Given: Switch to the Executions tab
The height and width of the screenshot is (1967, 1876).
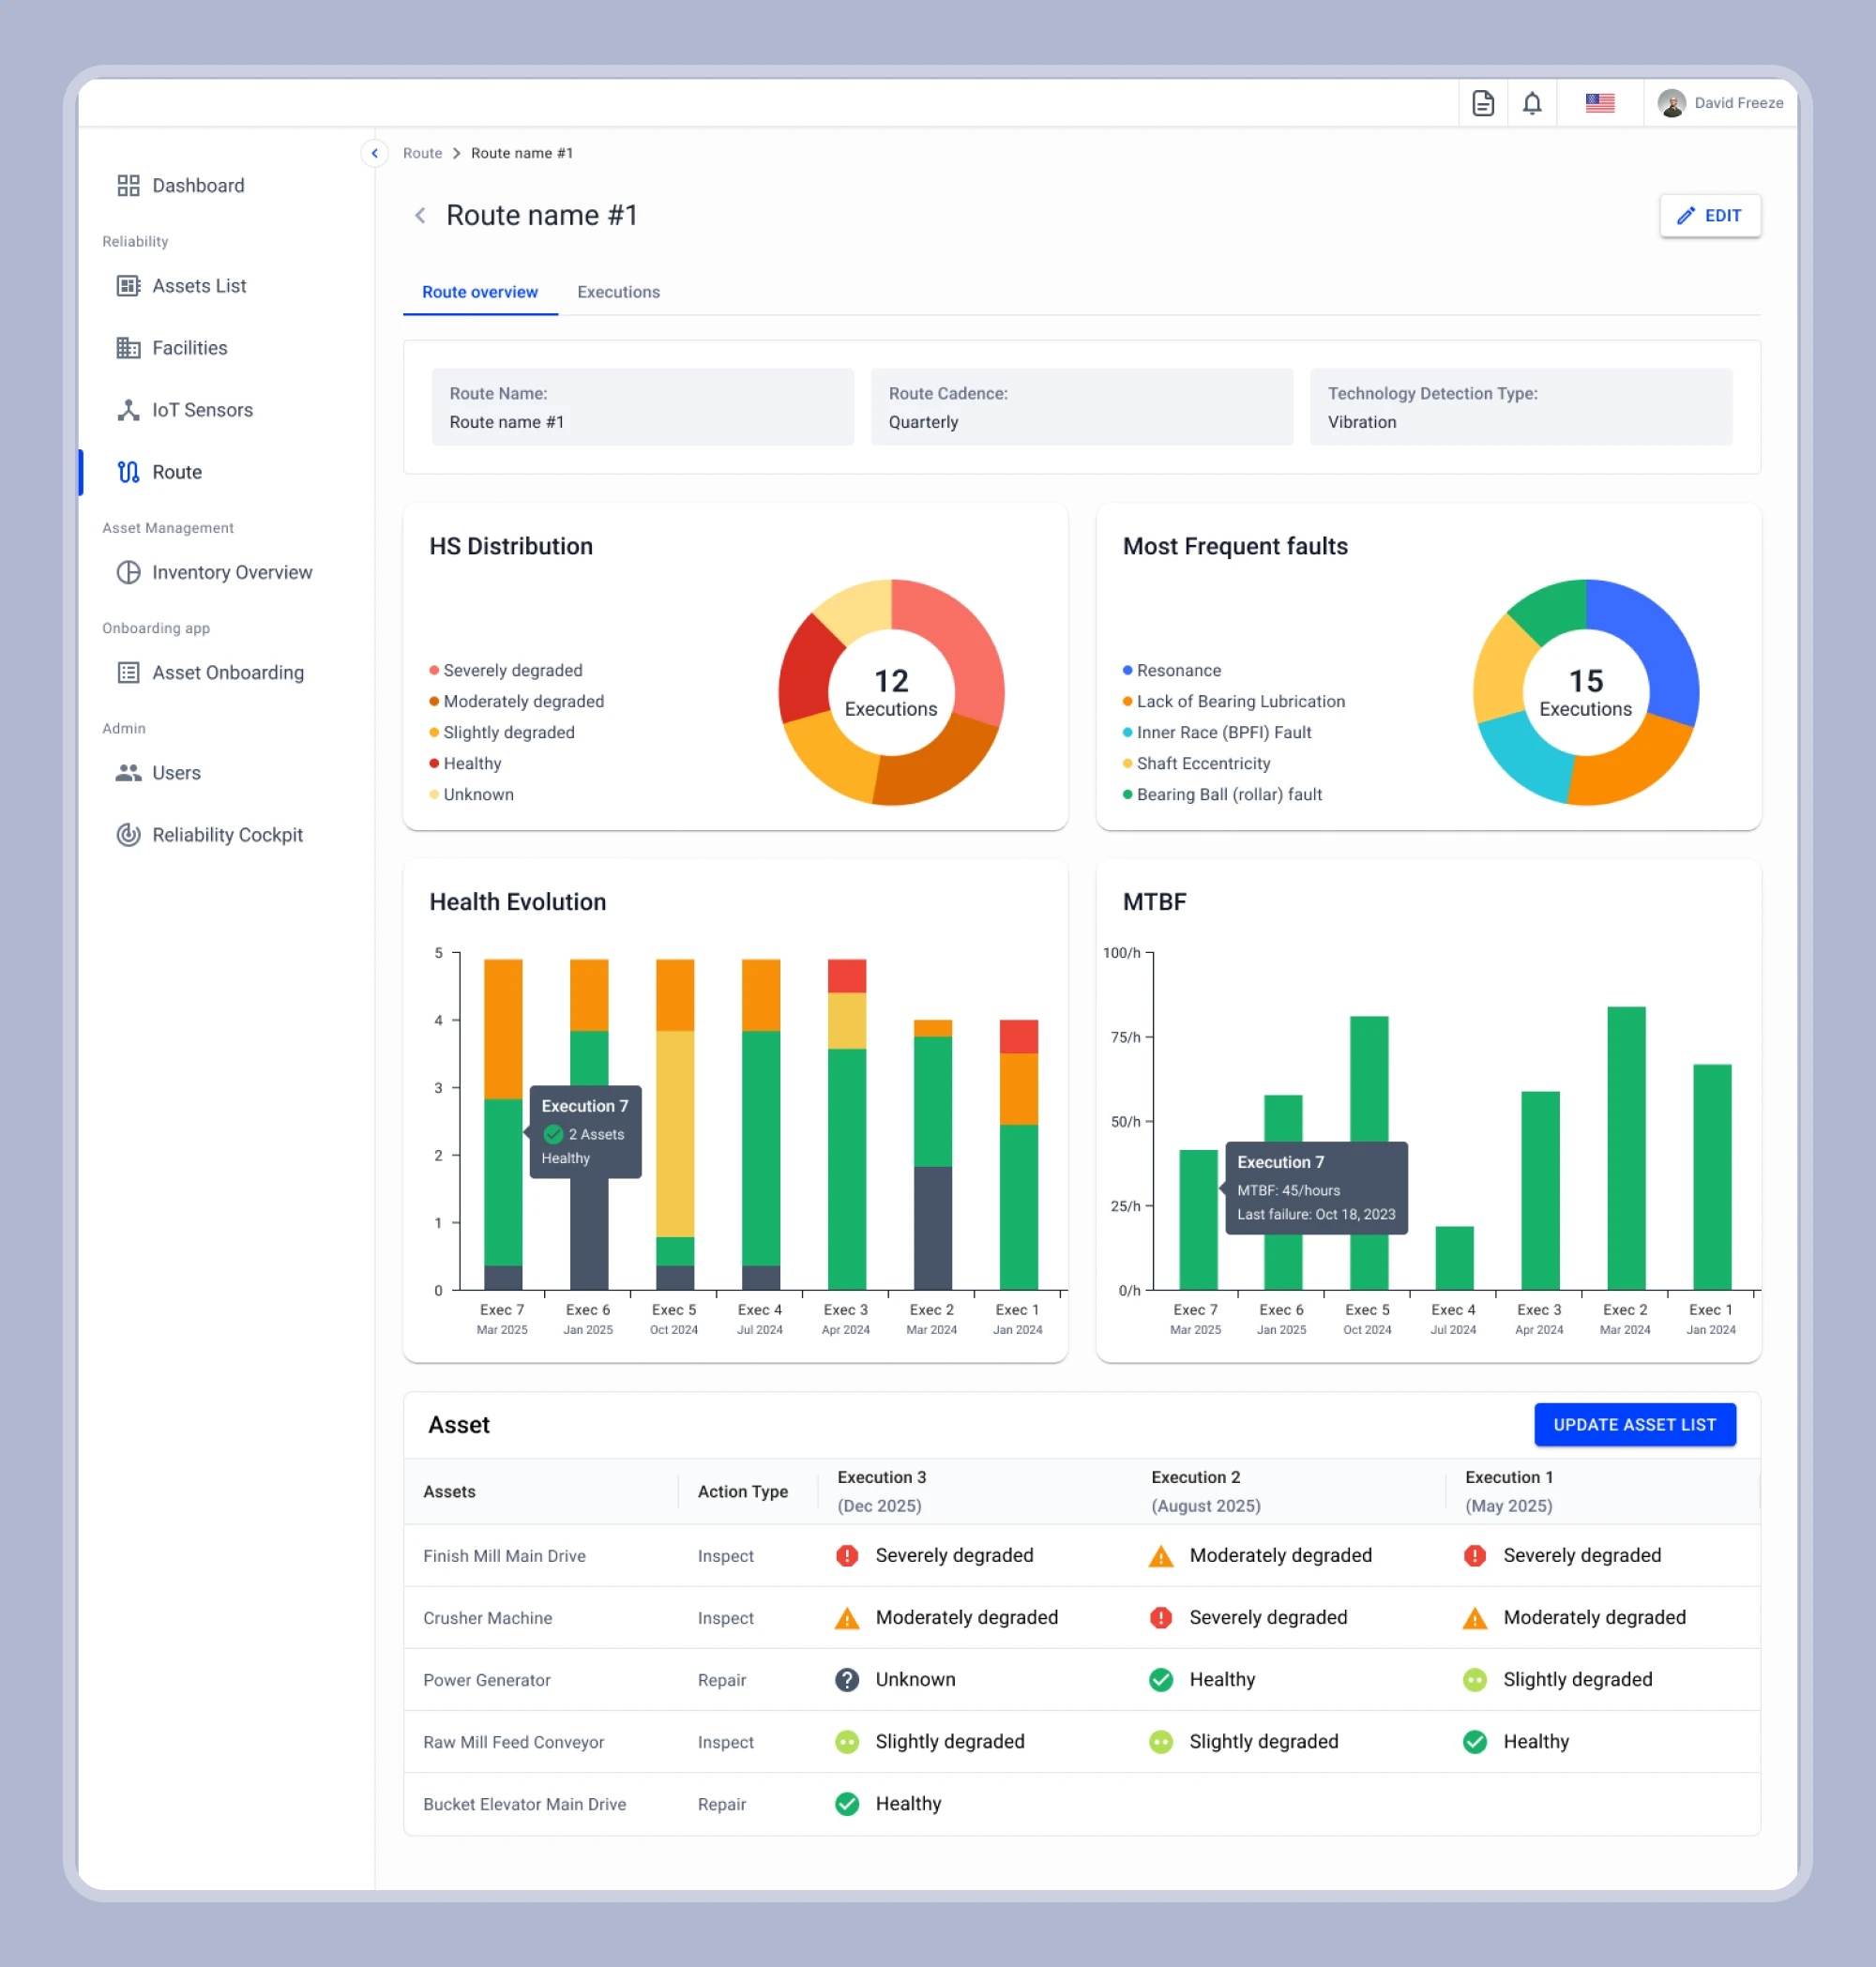Looking at the screenshot, I should (618, 292).
